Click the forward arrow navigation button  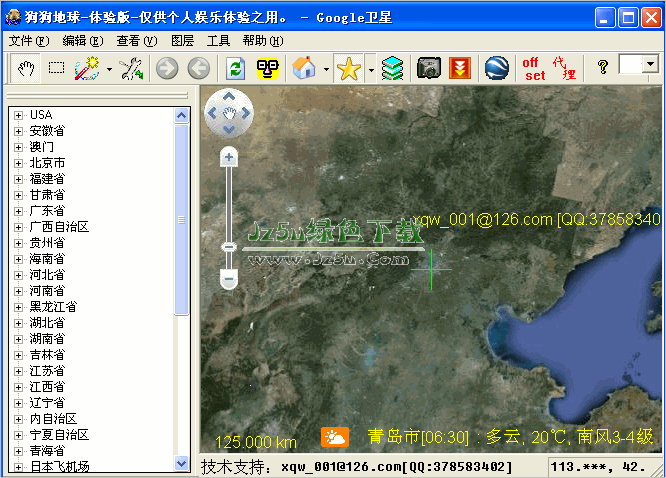[167, 68]
